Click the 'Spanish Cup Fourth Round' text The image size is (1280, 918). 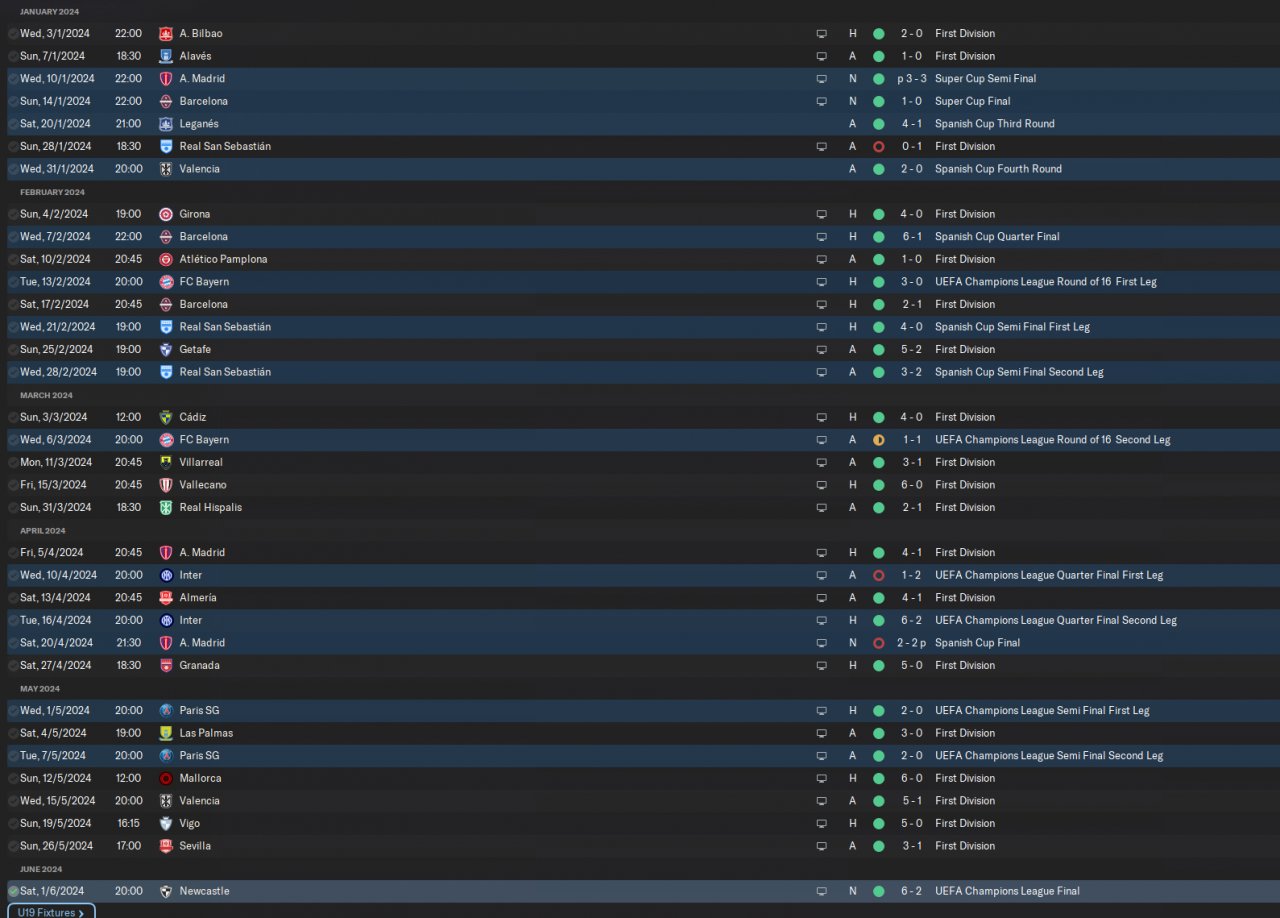coord(998,169)
